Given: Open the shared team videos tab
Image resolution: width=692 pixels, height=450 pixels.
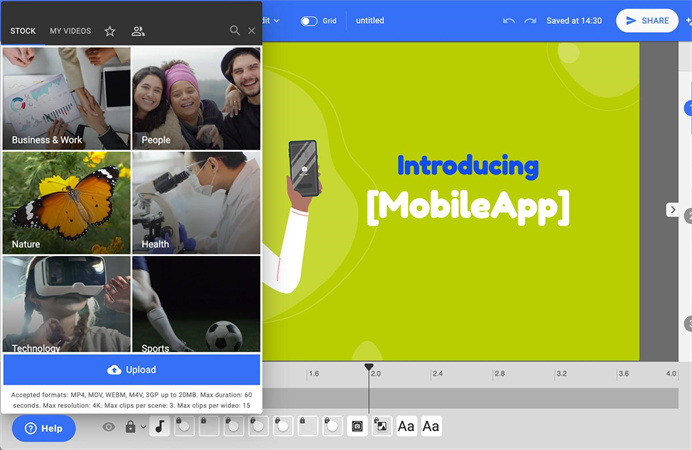Looking at the screenshot, I should tap(138, 31).
